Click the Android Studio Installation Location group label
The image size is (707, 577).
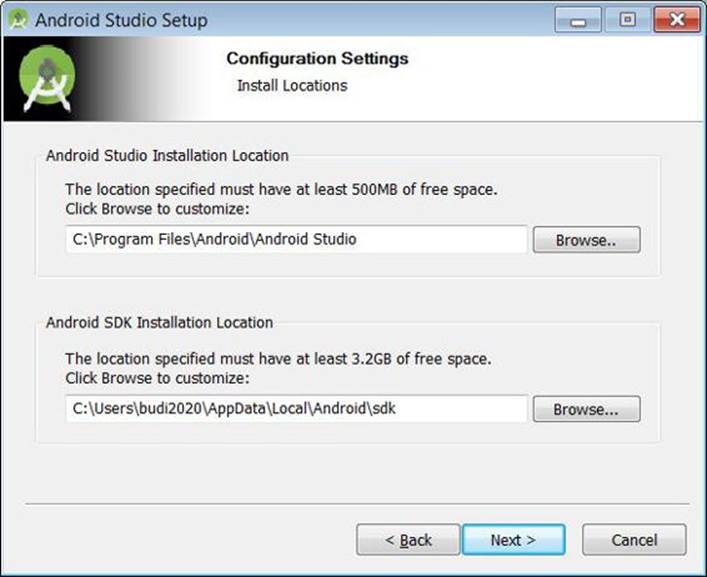(167, 156)
